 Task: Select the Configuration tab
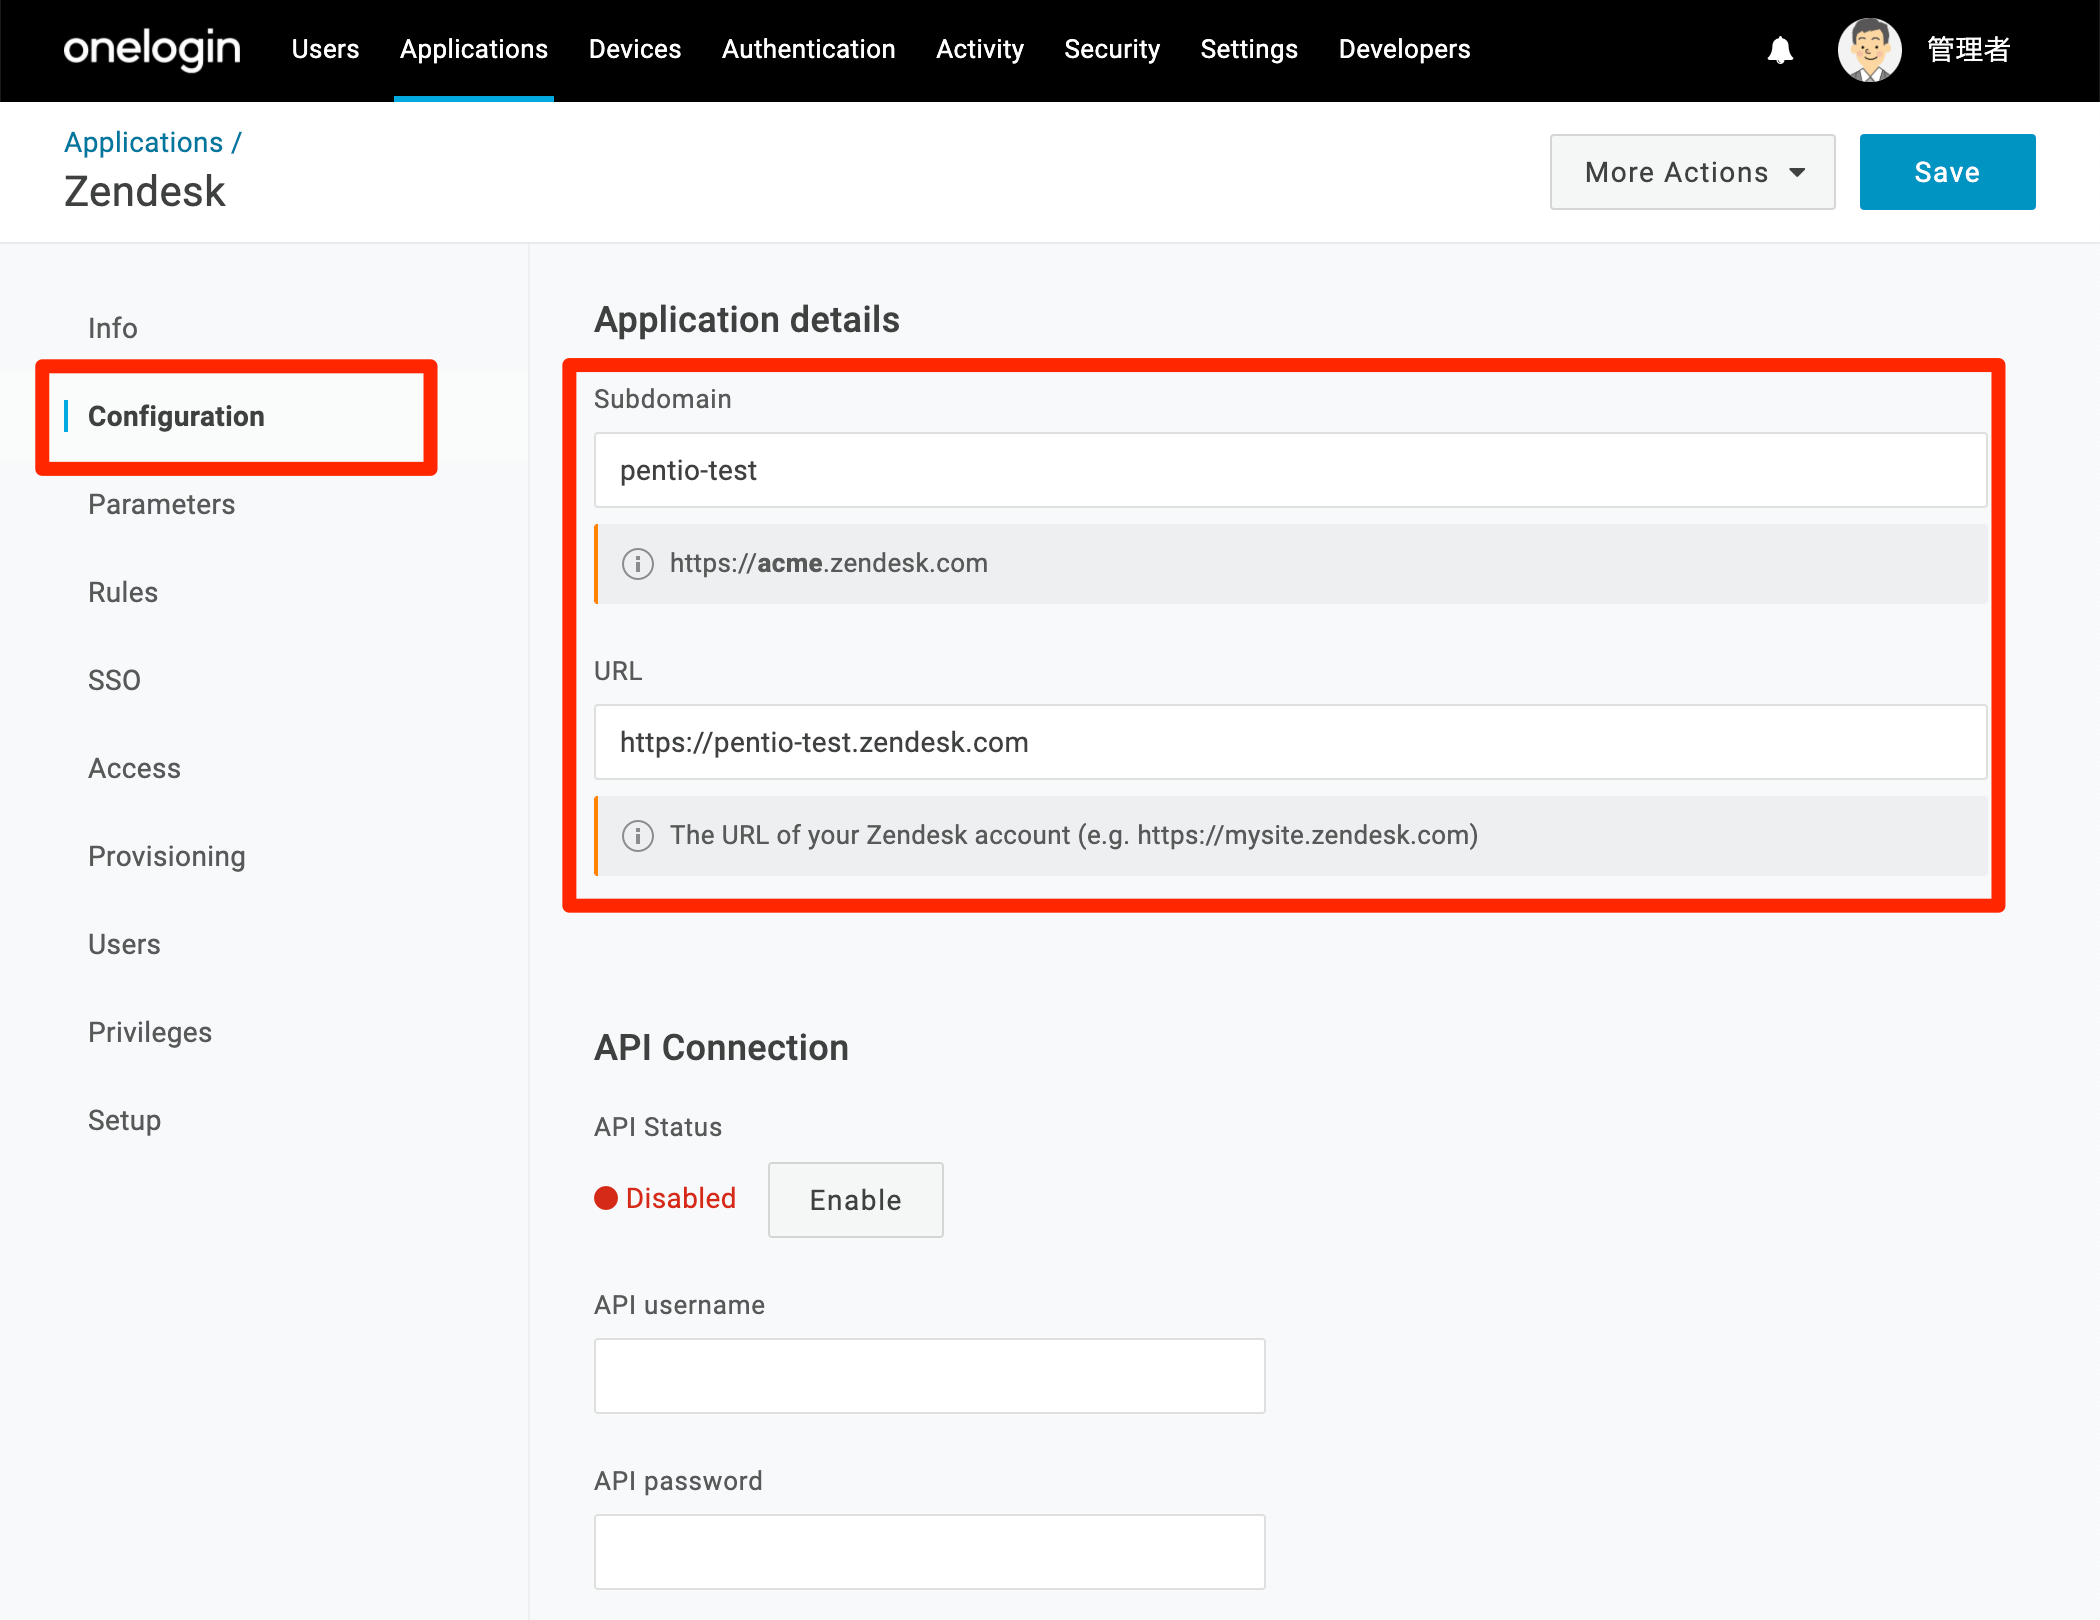click(x=176, y=416)
